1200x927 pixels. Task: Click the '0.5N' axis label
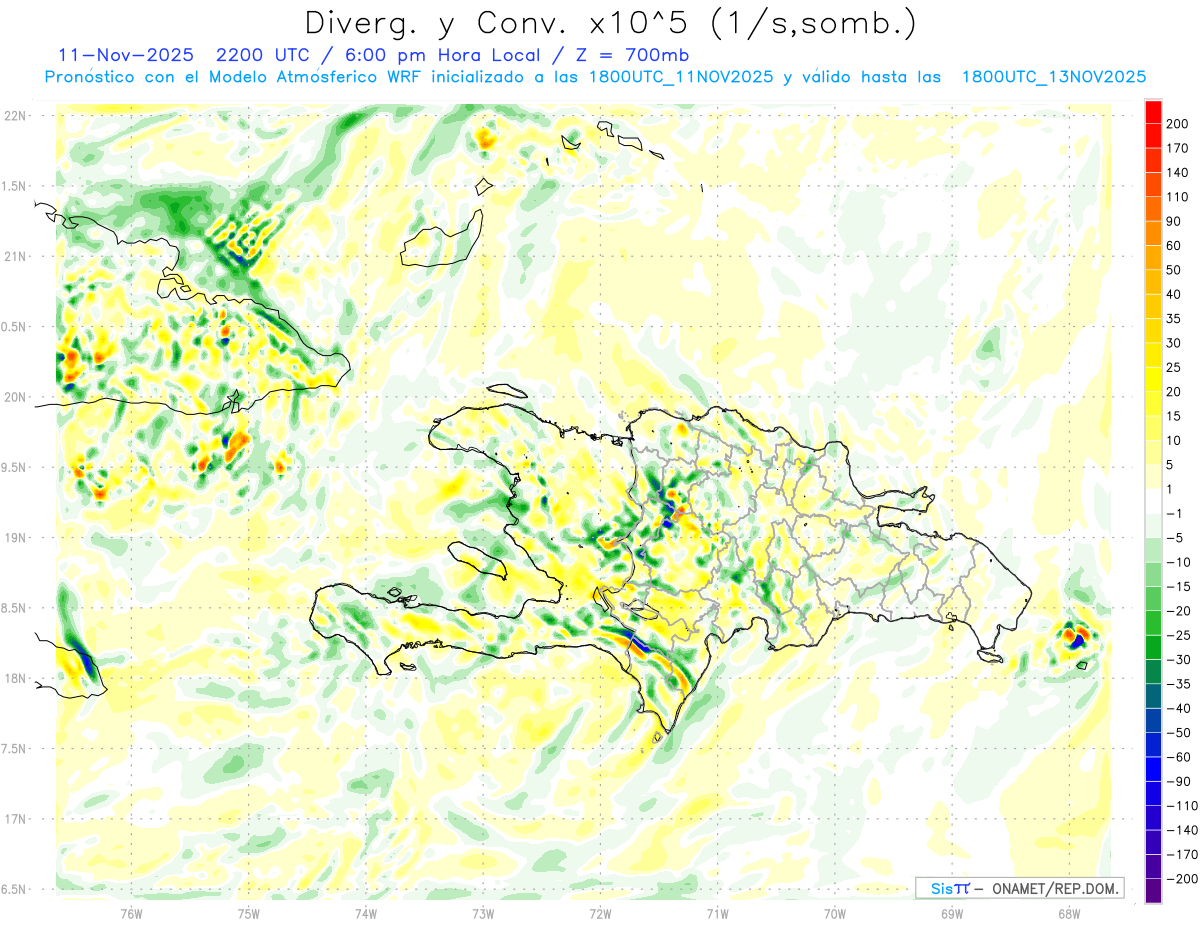[x=14, y=327]
